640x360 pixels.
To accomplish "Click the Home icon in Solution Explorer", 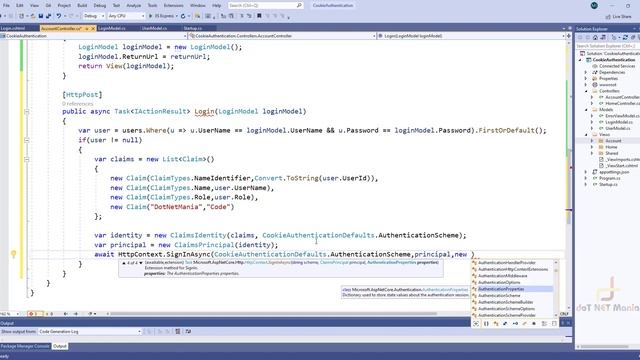I will click(595, 38).
